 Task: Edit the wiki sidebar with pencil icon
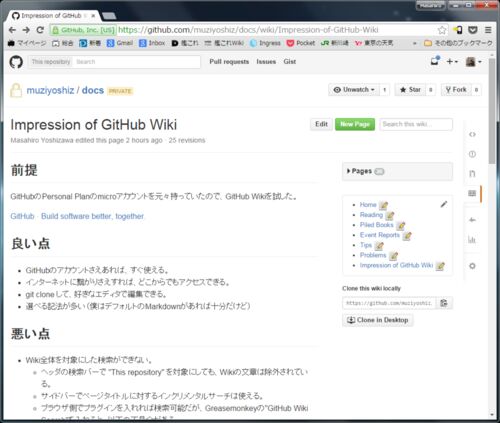444,204
